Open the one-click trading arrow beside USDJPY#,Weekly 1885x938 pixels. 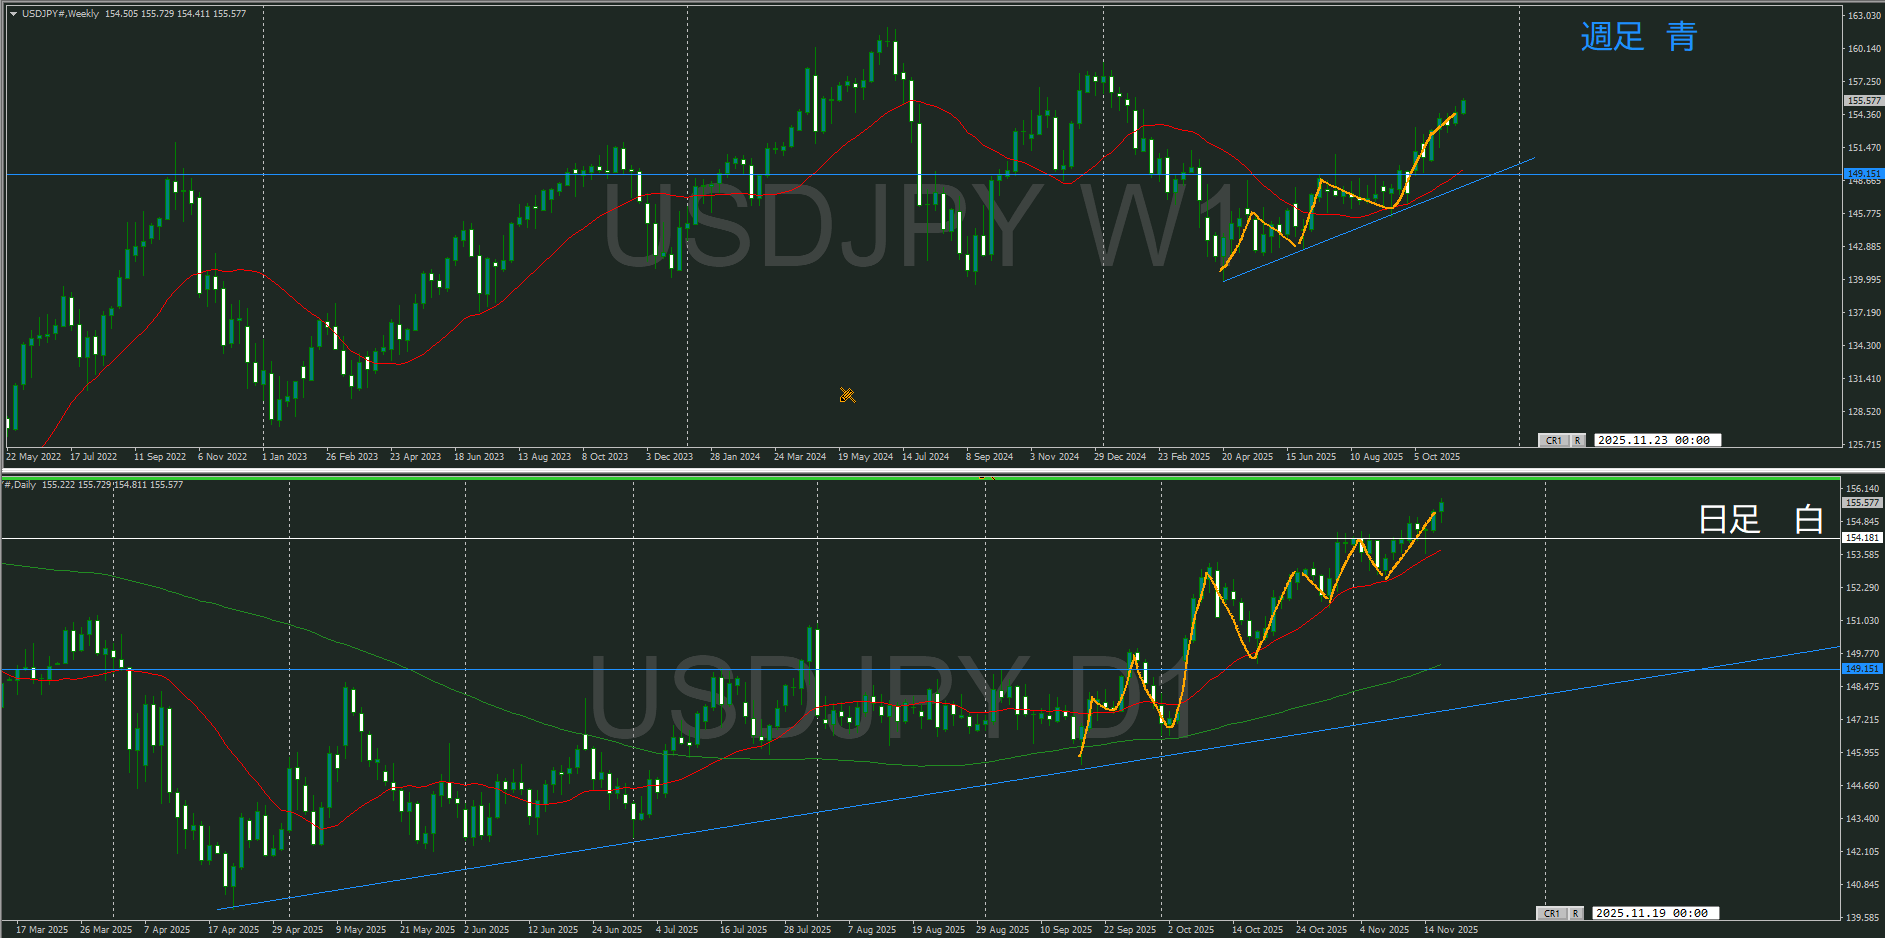click(13, 14)
